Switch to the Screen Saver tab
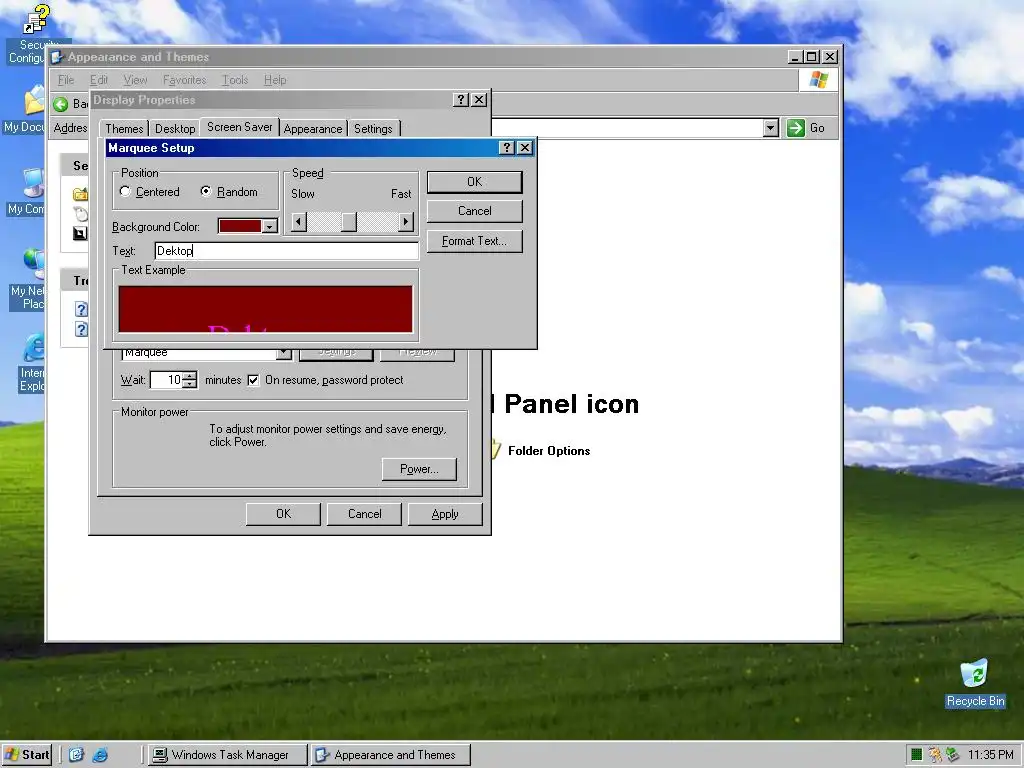1024x768 pixels. [240, 127]
